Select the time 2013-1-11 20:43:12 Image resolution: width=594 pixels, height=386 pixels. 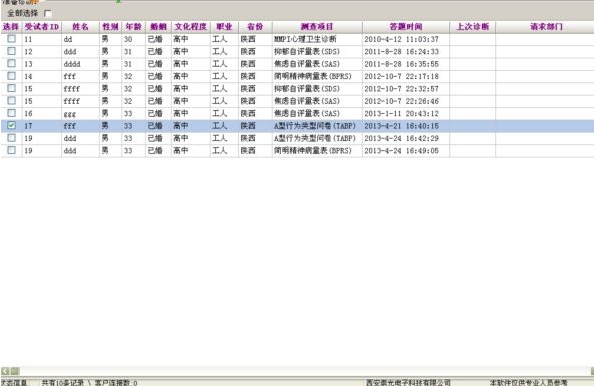[402, 113]
